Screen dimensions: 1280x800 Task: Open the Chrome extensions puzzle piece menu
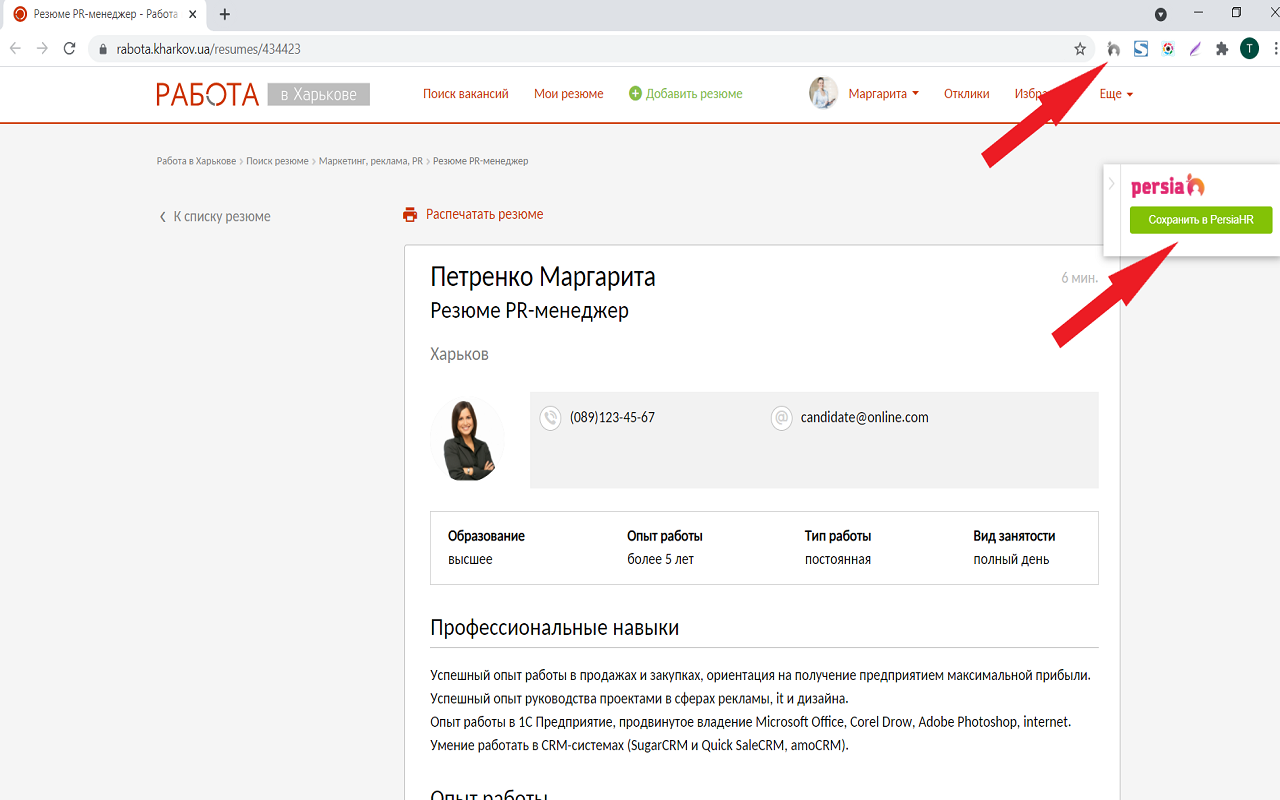pos(1221,47)
